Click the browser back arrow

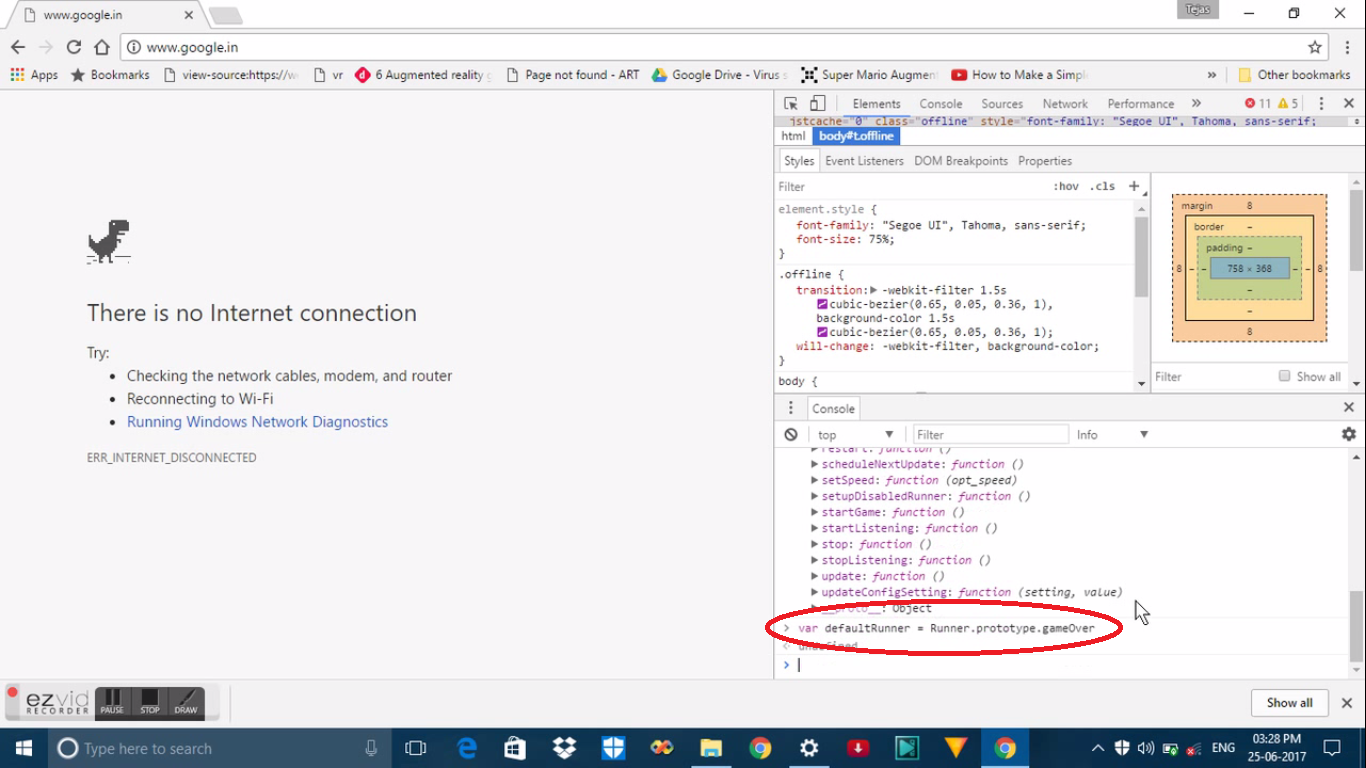(18, 47)
